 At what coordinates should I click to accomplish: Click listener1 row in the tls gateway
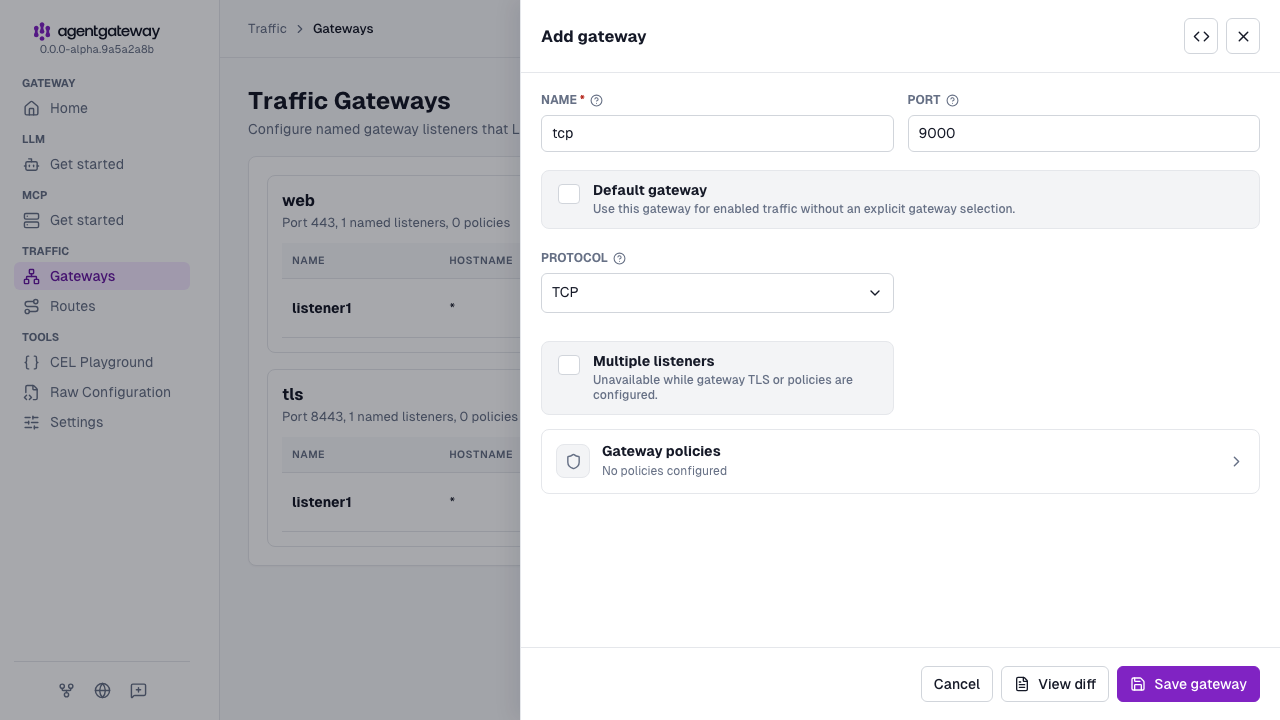coord(400,502)
